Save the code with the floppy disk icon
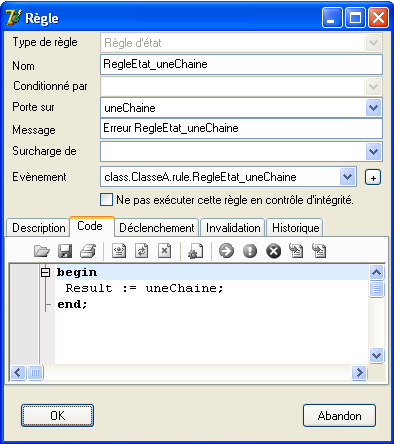This screenshot has width=394, height=444. (x=65, y=251)
